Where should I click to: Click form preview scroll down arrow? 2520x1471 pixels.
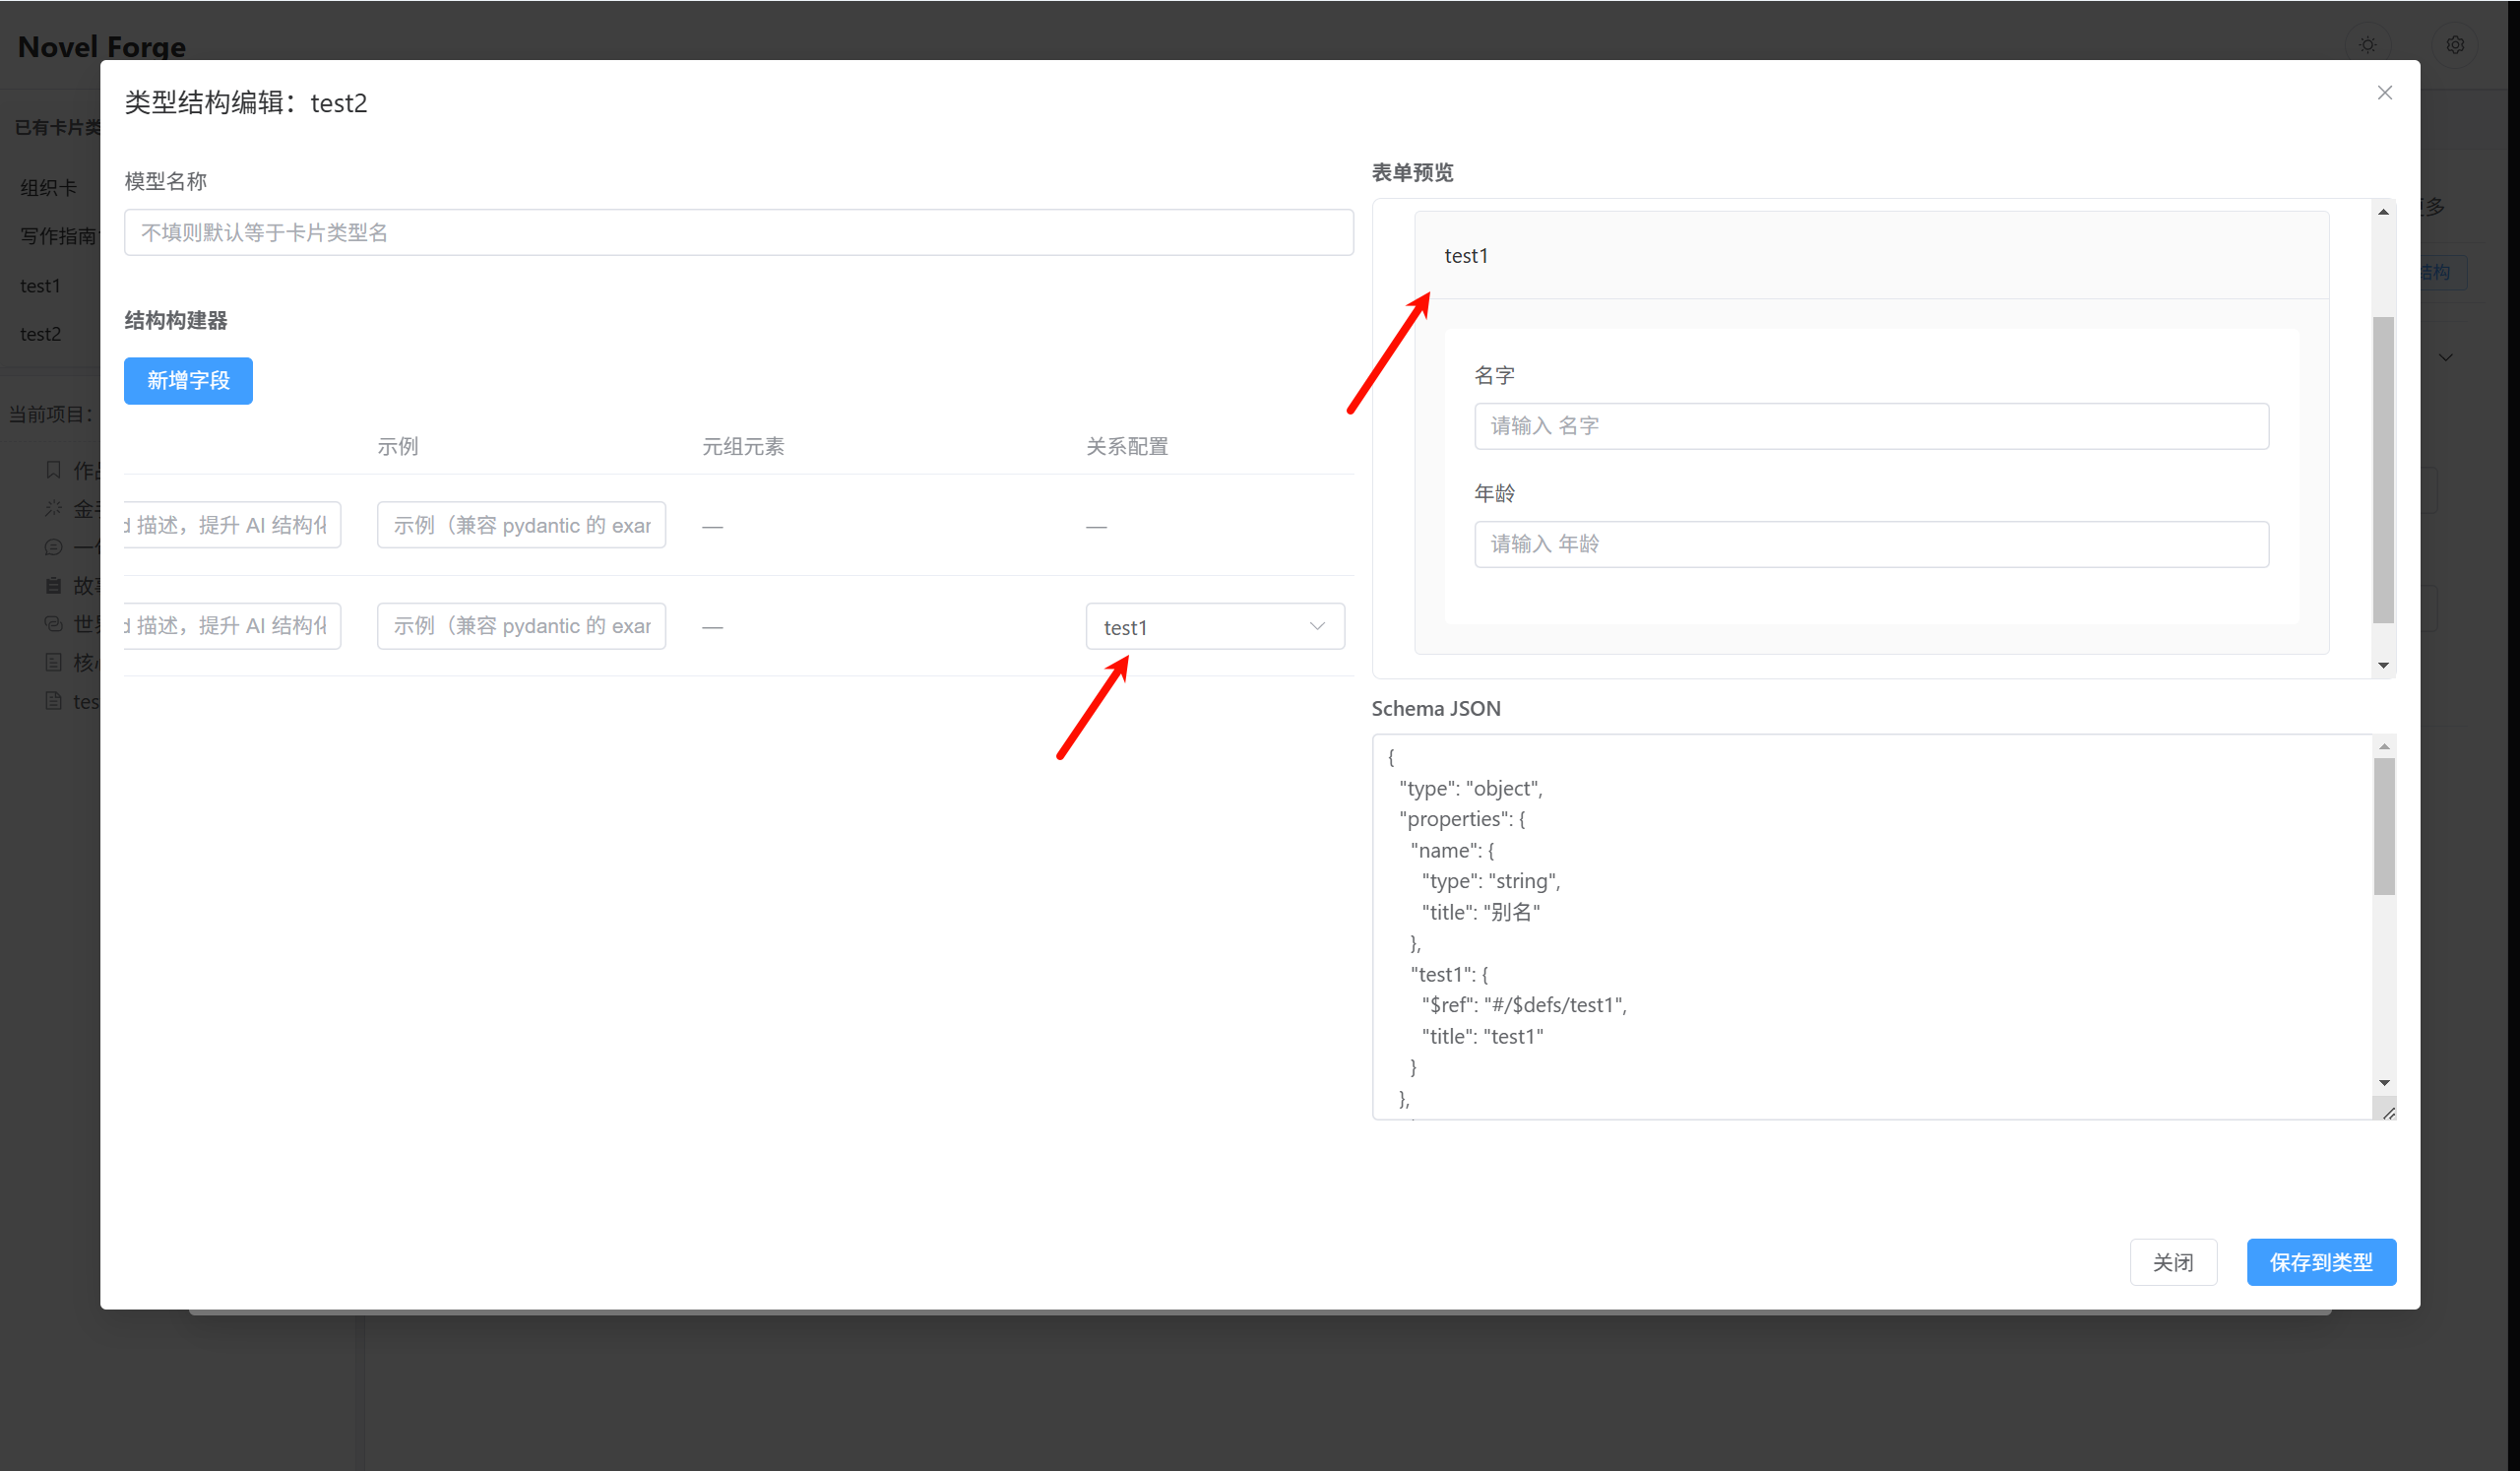[2383, 665]
